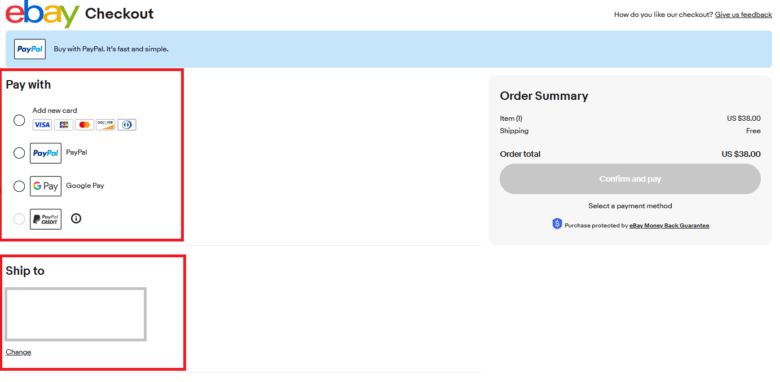Click the PayPal logo in blue banner
Image resolution: width=780 pixels, height=382 pixels.
tap(30, 49)
